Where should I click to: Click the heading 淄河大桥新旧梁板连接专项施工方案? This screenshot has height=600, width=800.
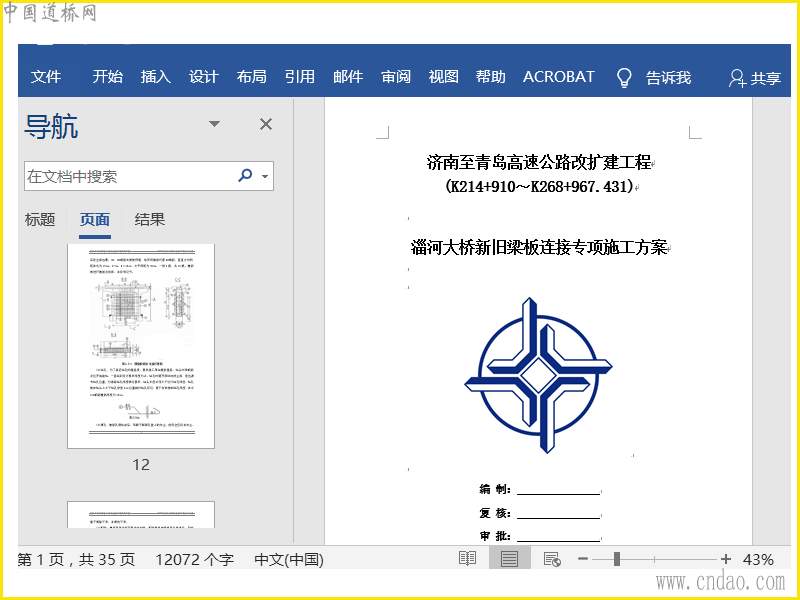(x=539, y=248)
